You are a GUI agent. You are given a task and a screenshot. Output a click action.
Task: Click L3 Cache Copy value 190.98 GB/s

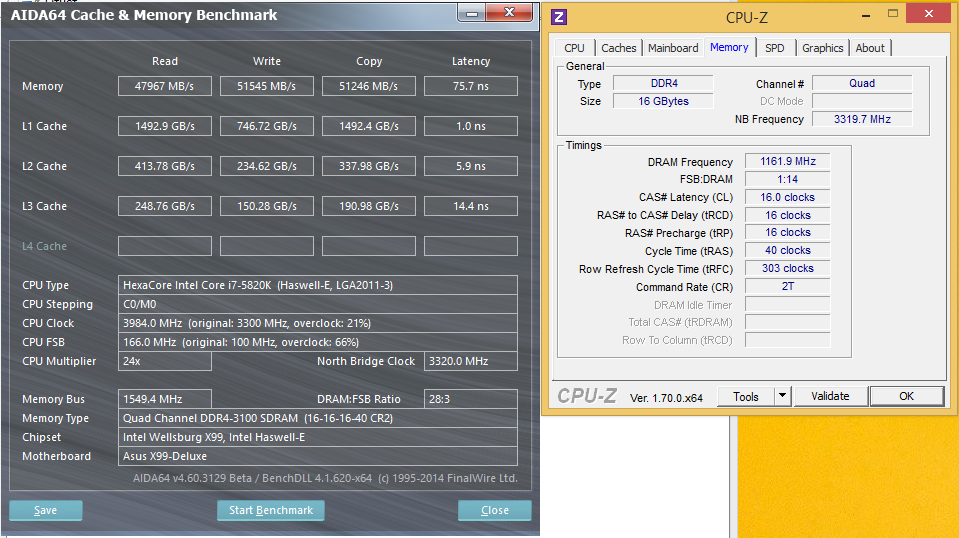coord(369,206)
